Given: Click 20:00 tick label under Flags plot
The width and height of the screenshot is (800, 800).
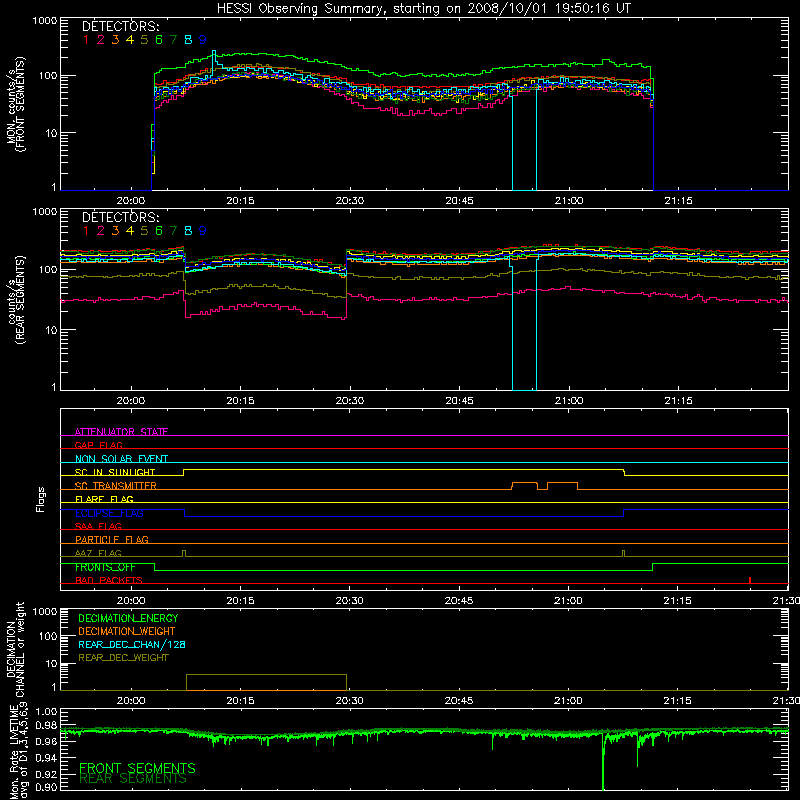Looking at the screenshot, I should pyautogui.click(x=131, y=601).
